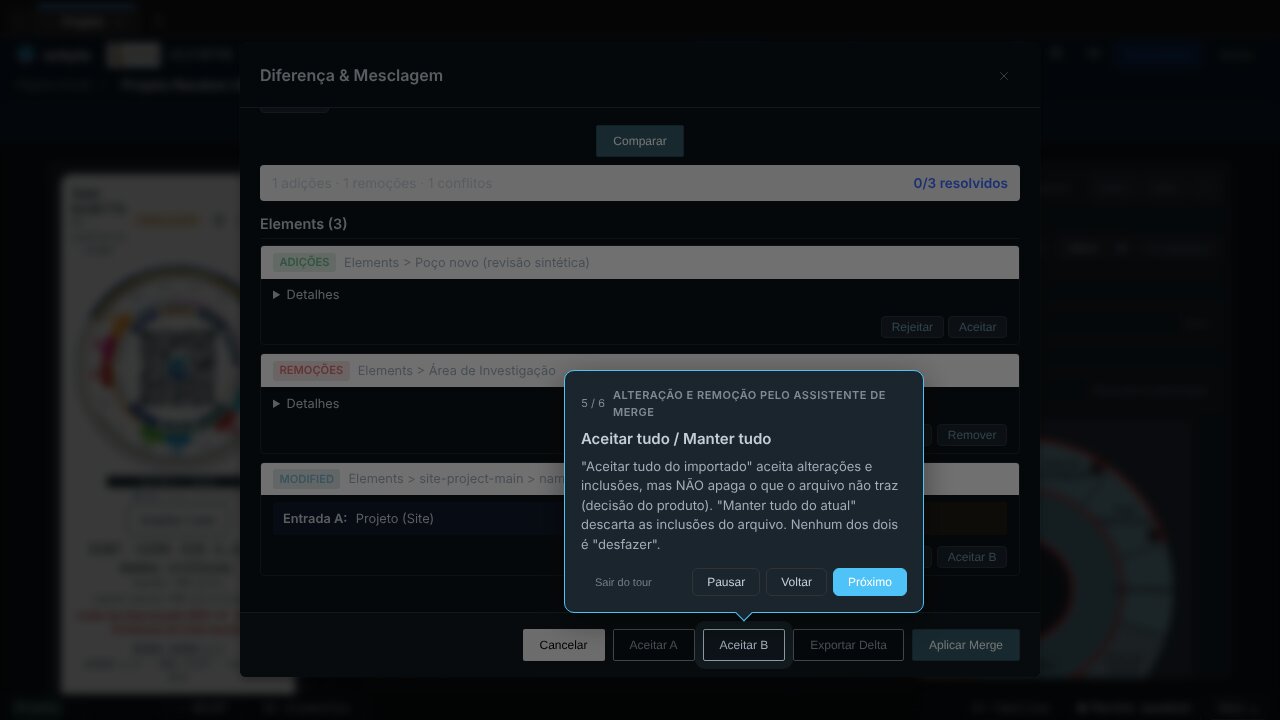The width and height of the screenshot is (1280, 720).
Task: Click the ADIÇÕES badge
Action: point(304,263)
